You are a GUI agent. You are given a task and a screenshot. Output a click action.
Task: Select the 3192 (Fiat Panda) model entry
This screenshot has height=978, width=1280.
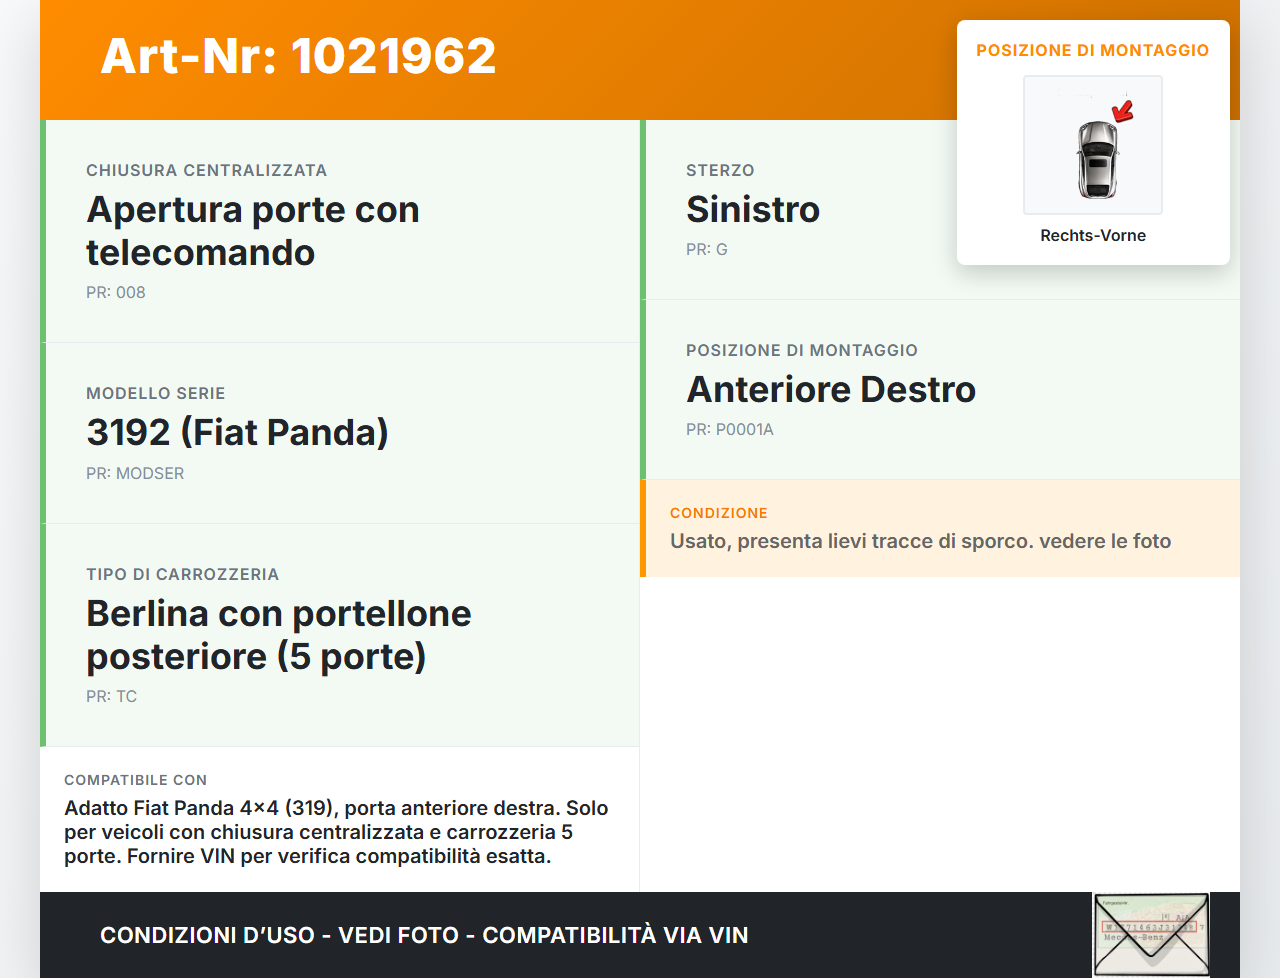[x=237, y=432]
